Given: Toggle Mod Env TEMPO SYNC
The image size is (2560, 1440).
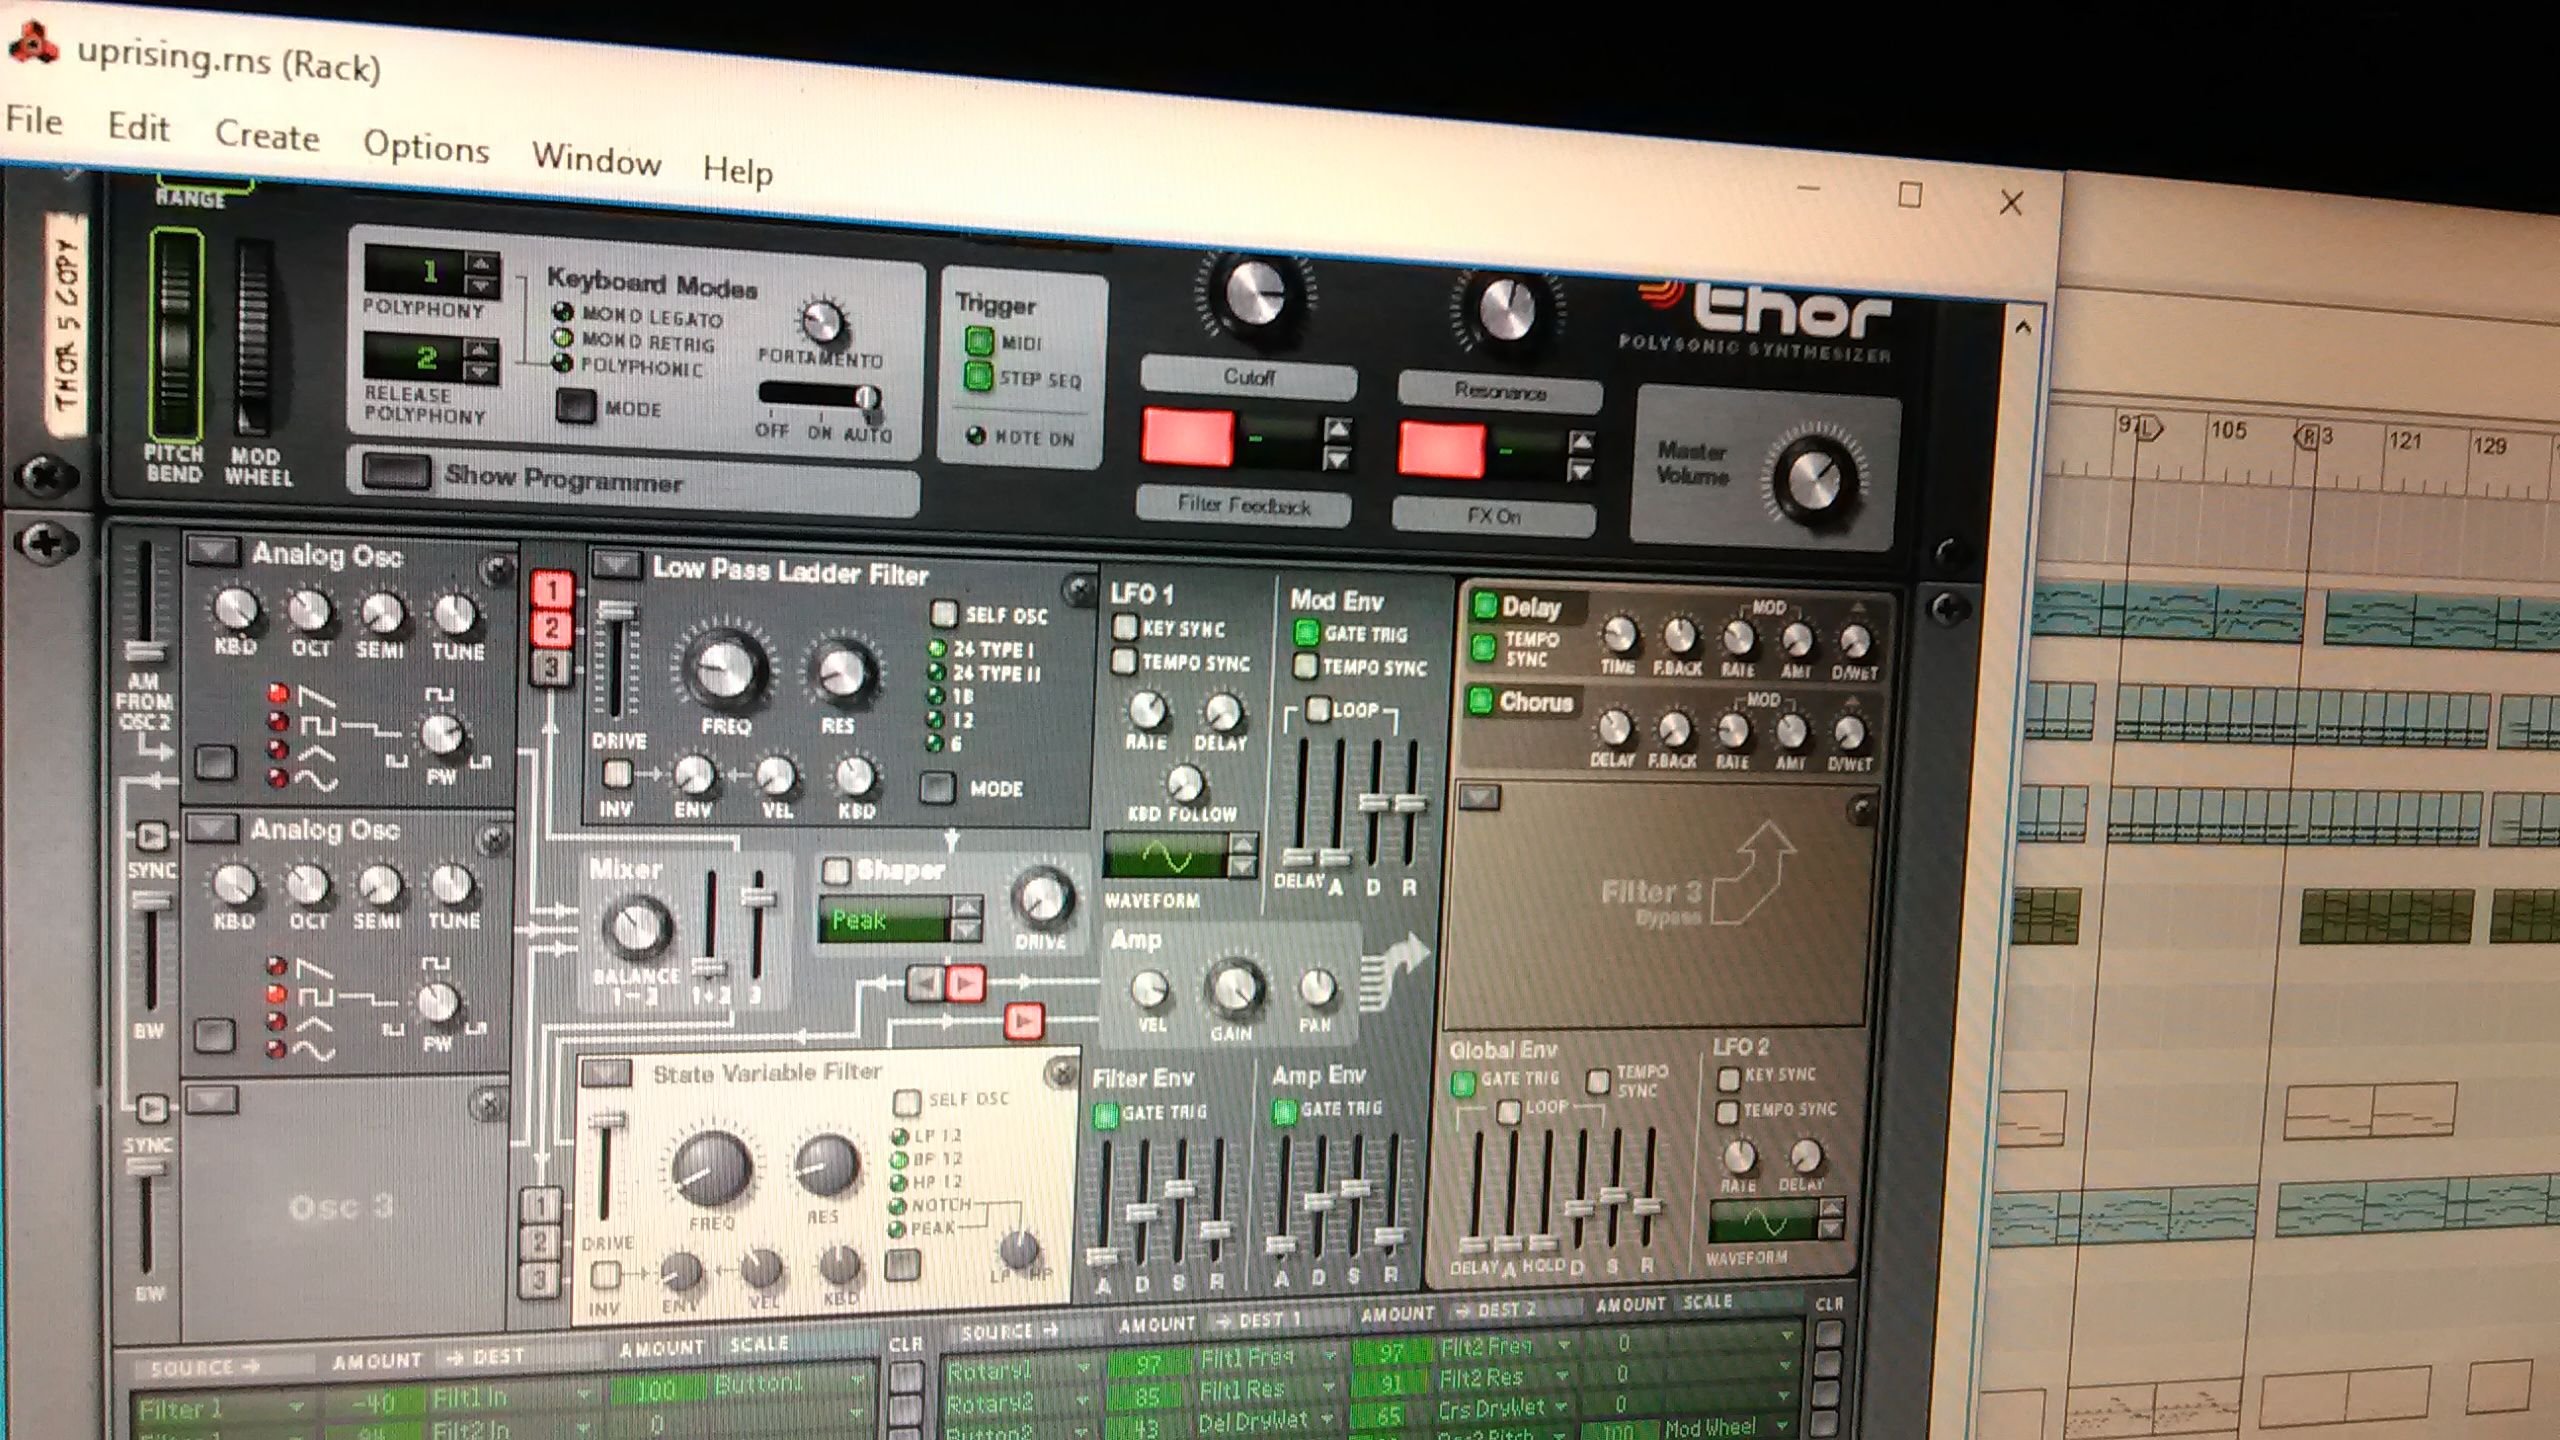Looking at the screenshot, I should pyautogui.click(x=1304, y=665).
